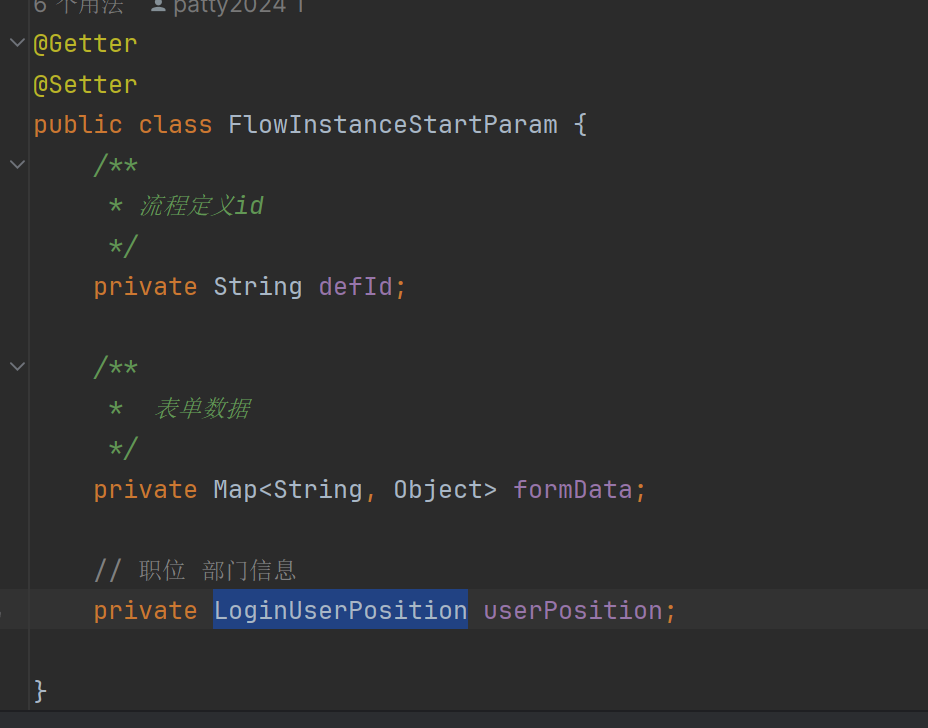Click the @Setter annotation

pyautogui.click(x=85, y=85)
